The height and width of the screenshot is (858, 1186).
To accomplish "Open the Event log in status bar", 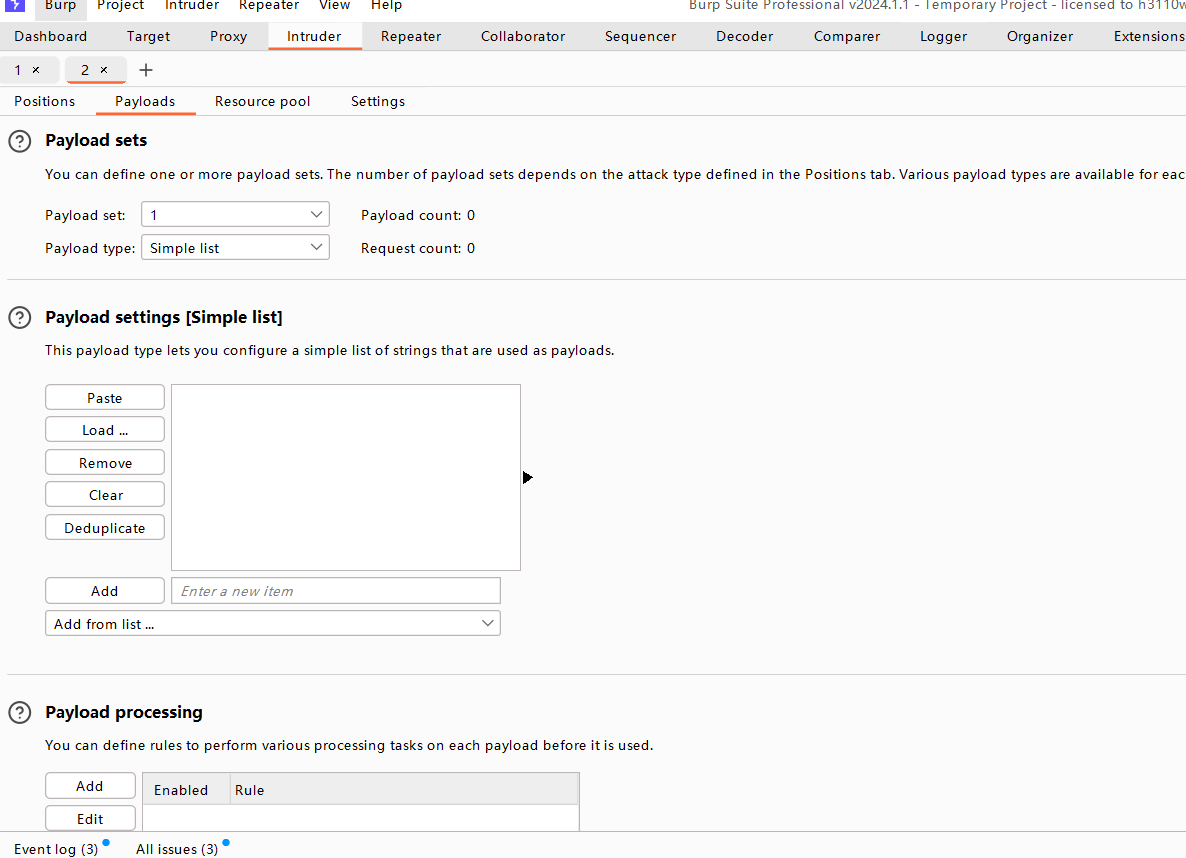I will coord(56,849).
